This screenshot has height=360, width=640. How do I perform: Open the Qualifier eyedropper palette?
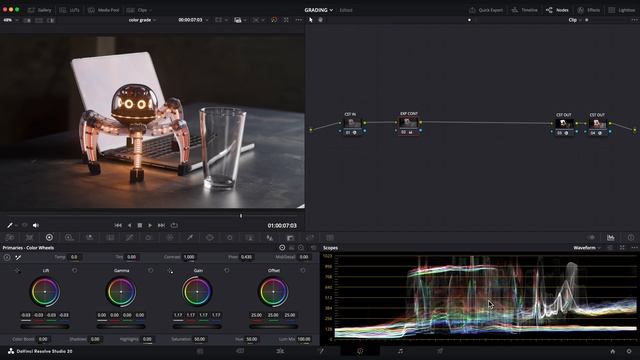[190, 238]
